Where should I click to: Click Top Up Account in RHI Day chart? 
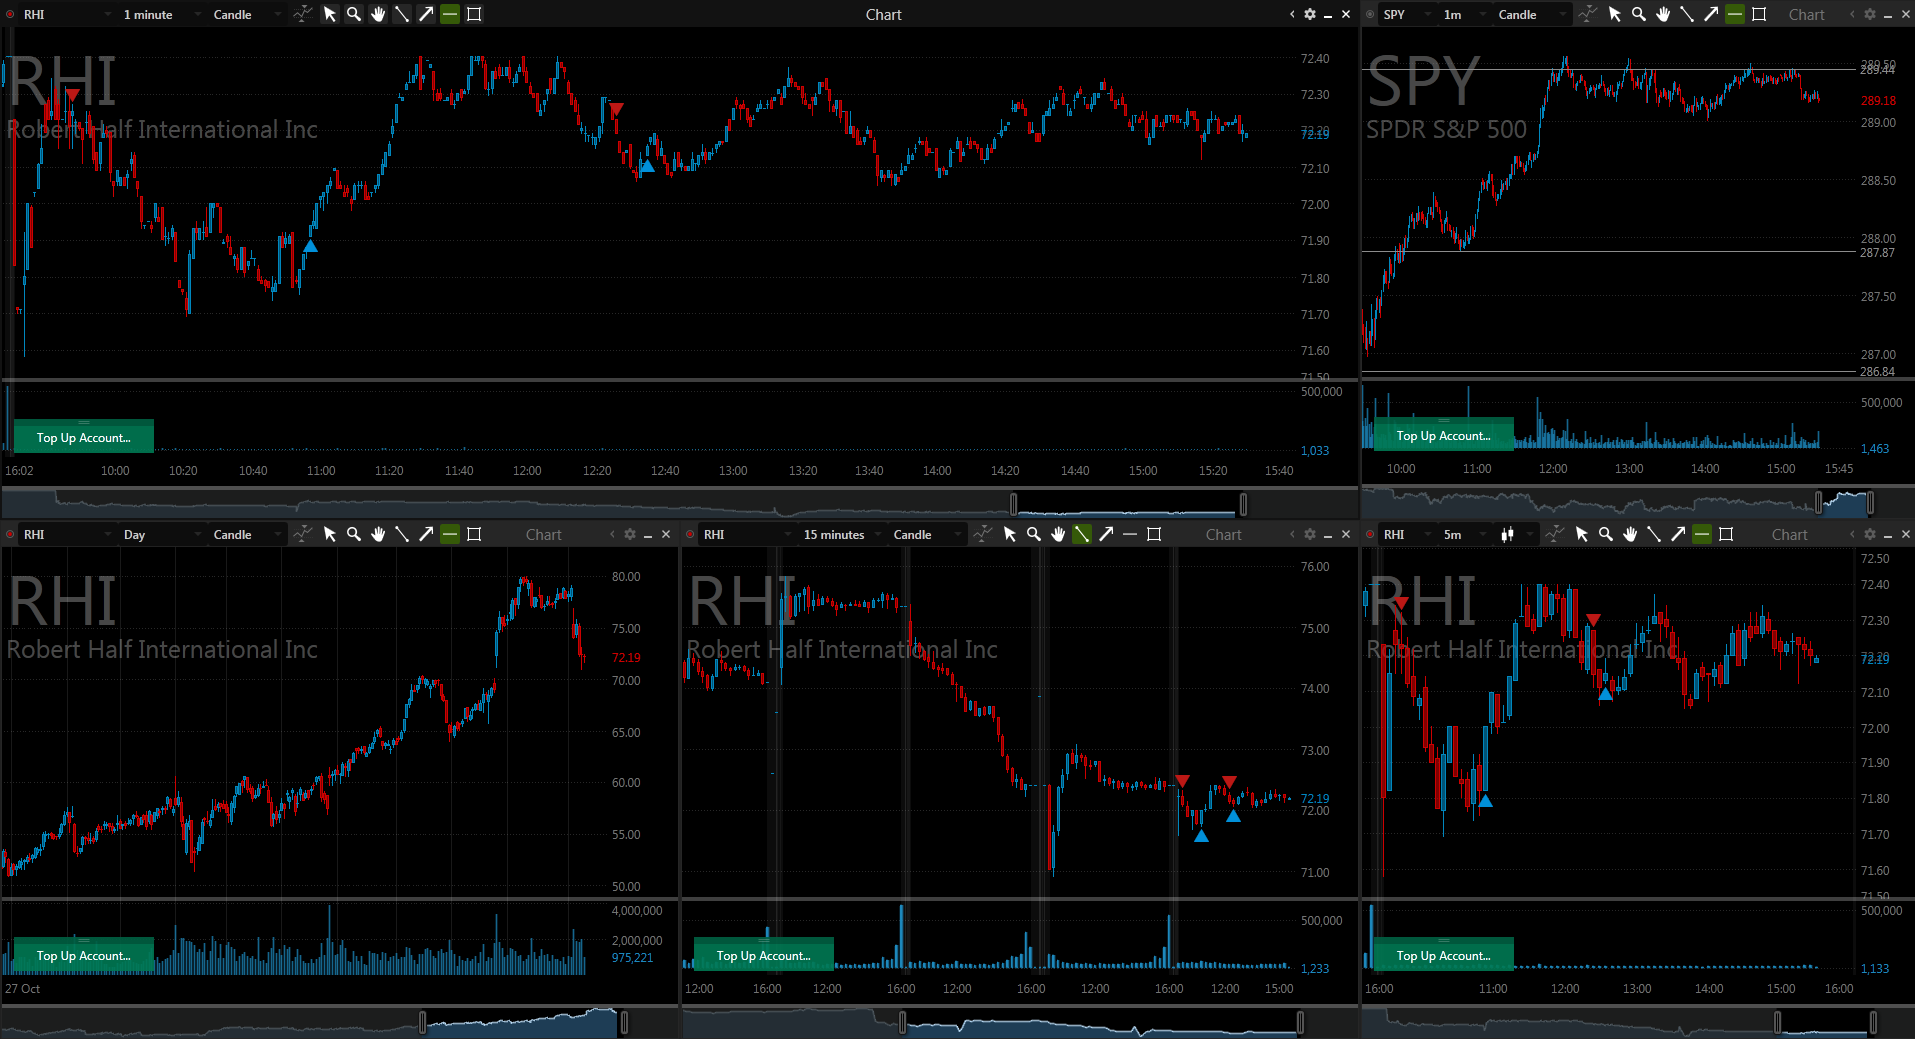84,955
